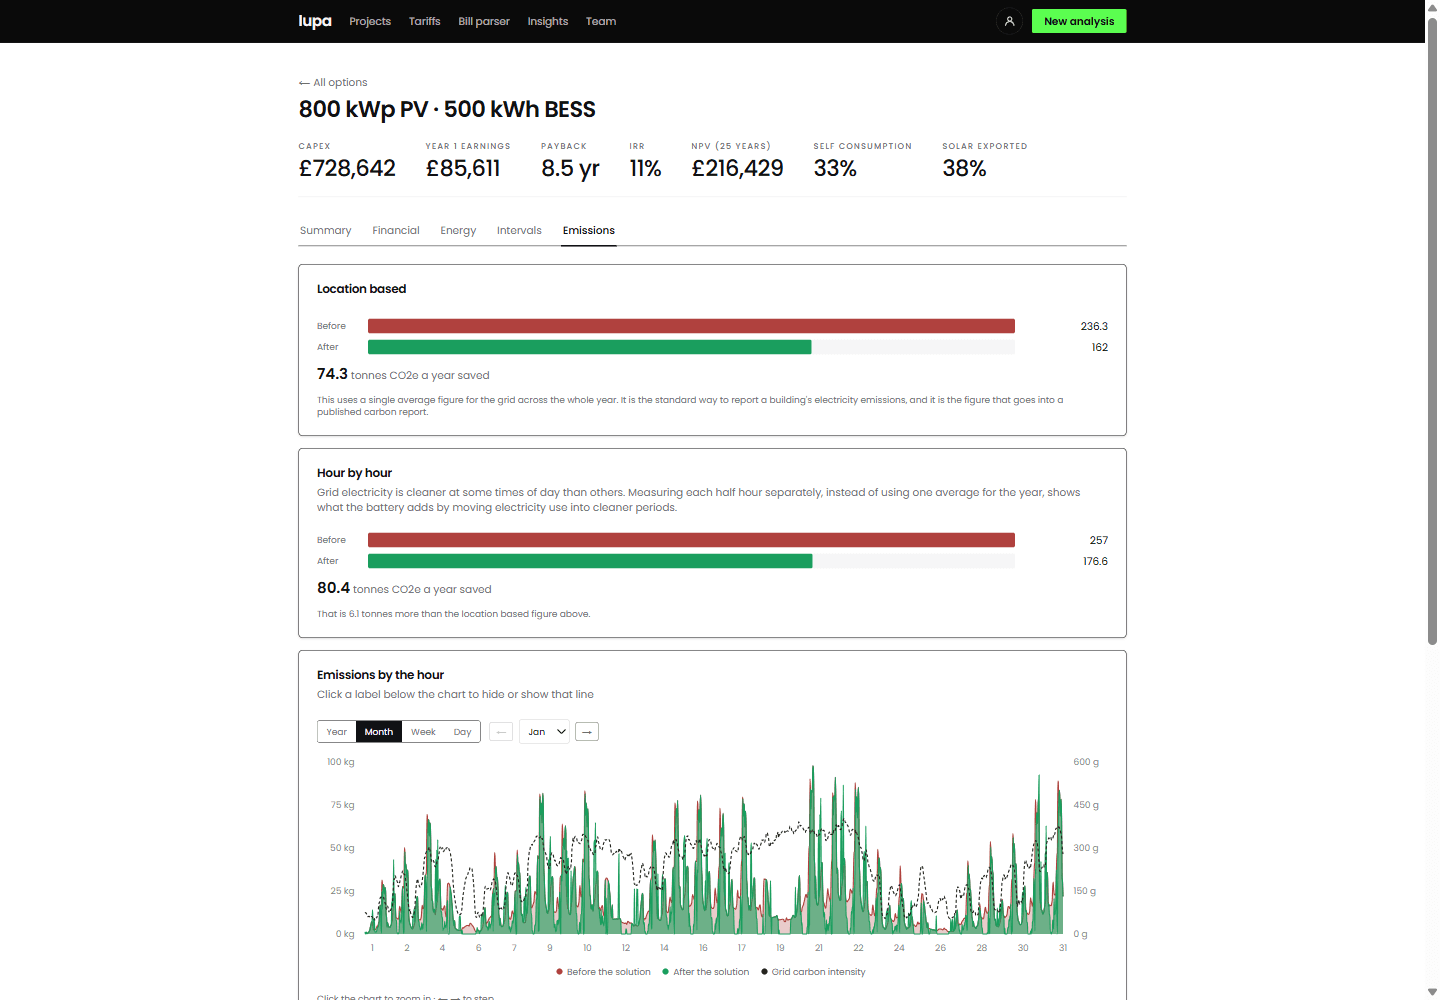
Task: Click the CAPEX value £728,642
Action: coord(347,169)
